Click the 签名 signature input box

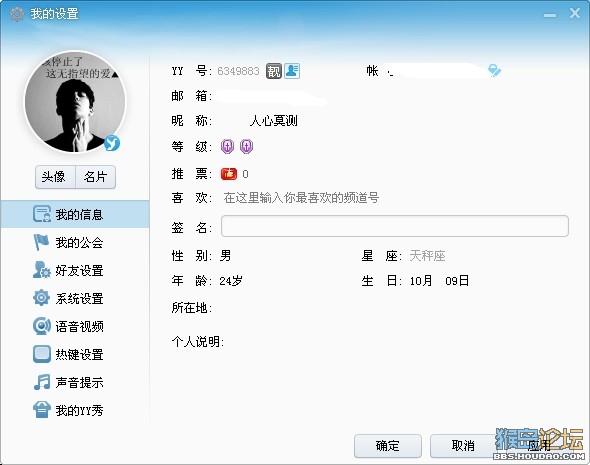click(x=395, y=226)
